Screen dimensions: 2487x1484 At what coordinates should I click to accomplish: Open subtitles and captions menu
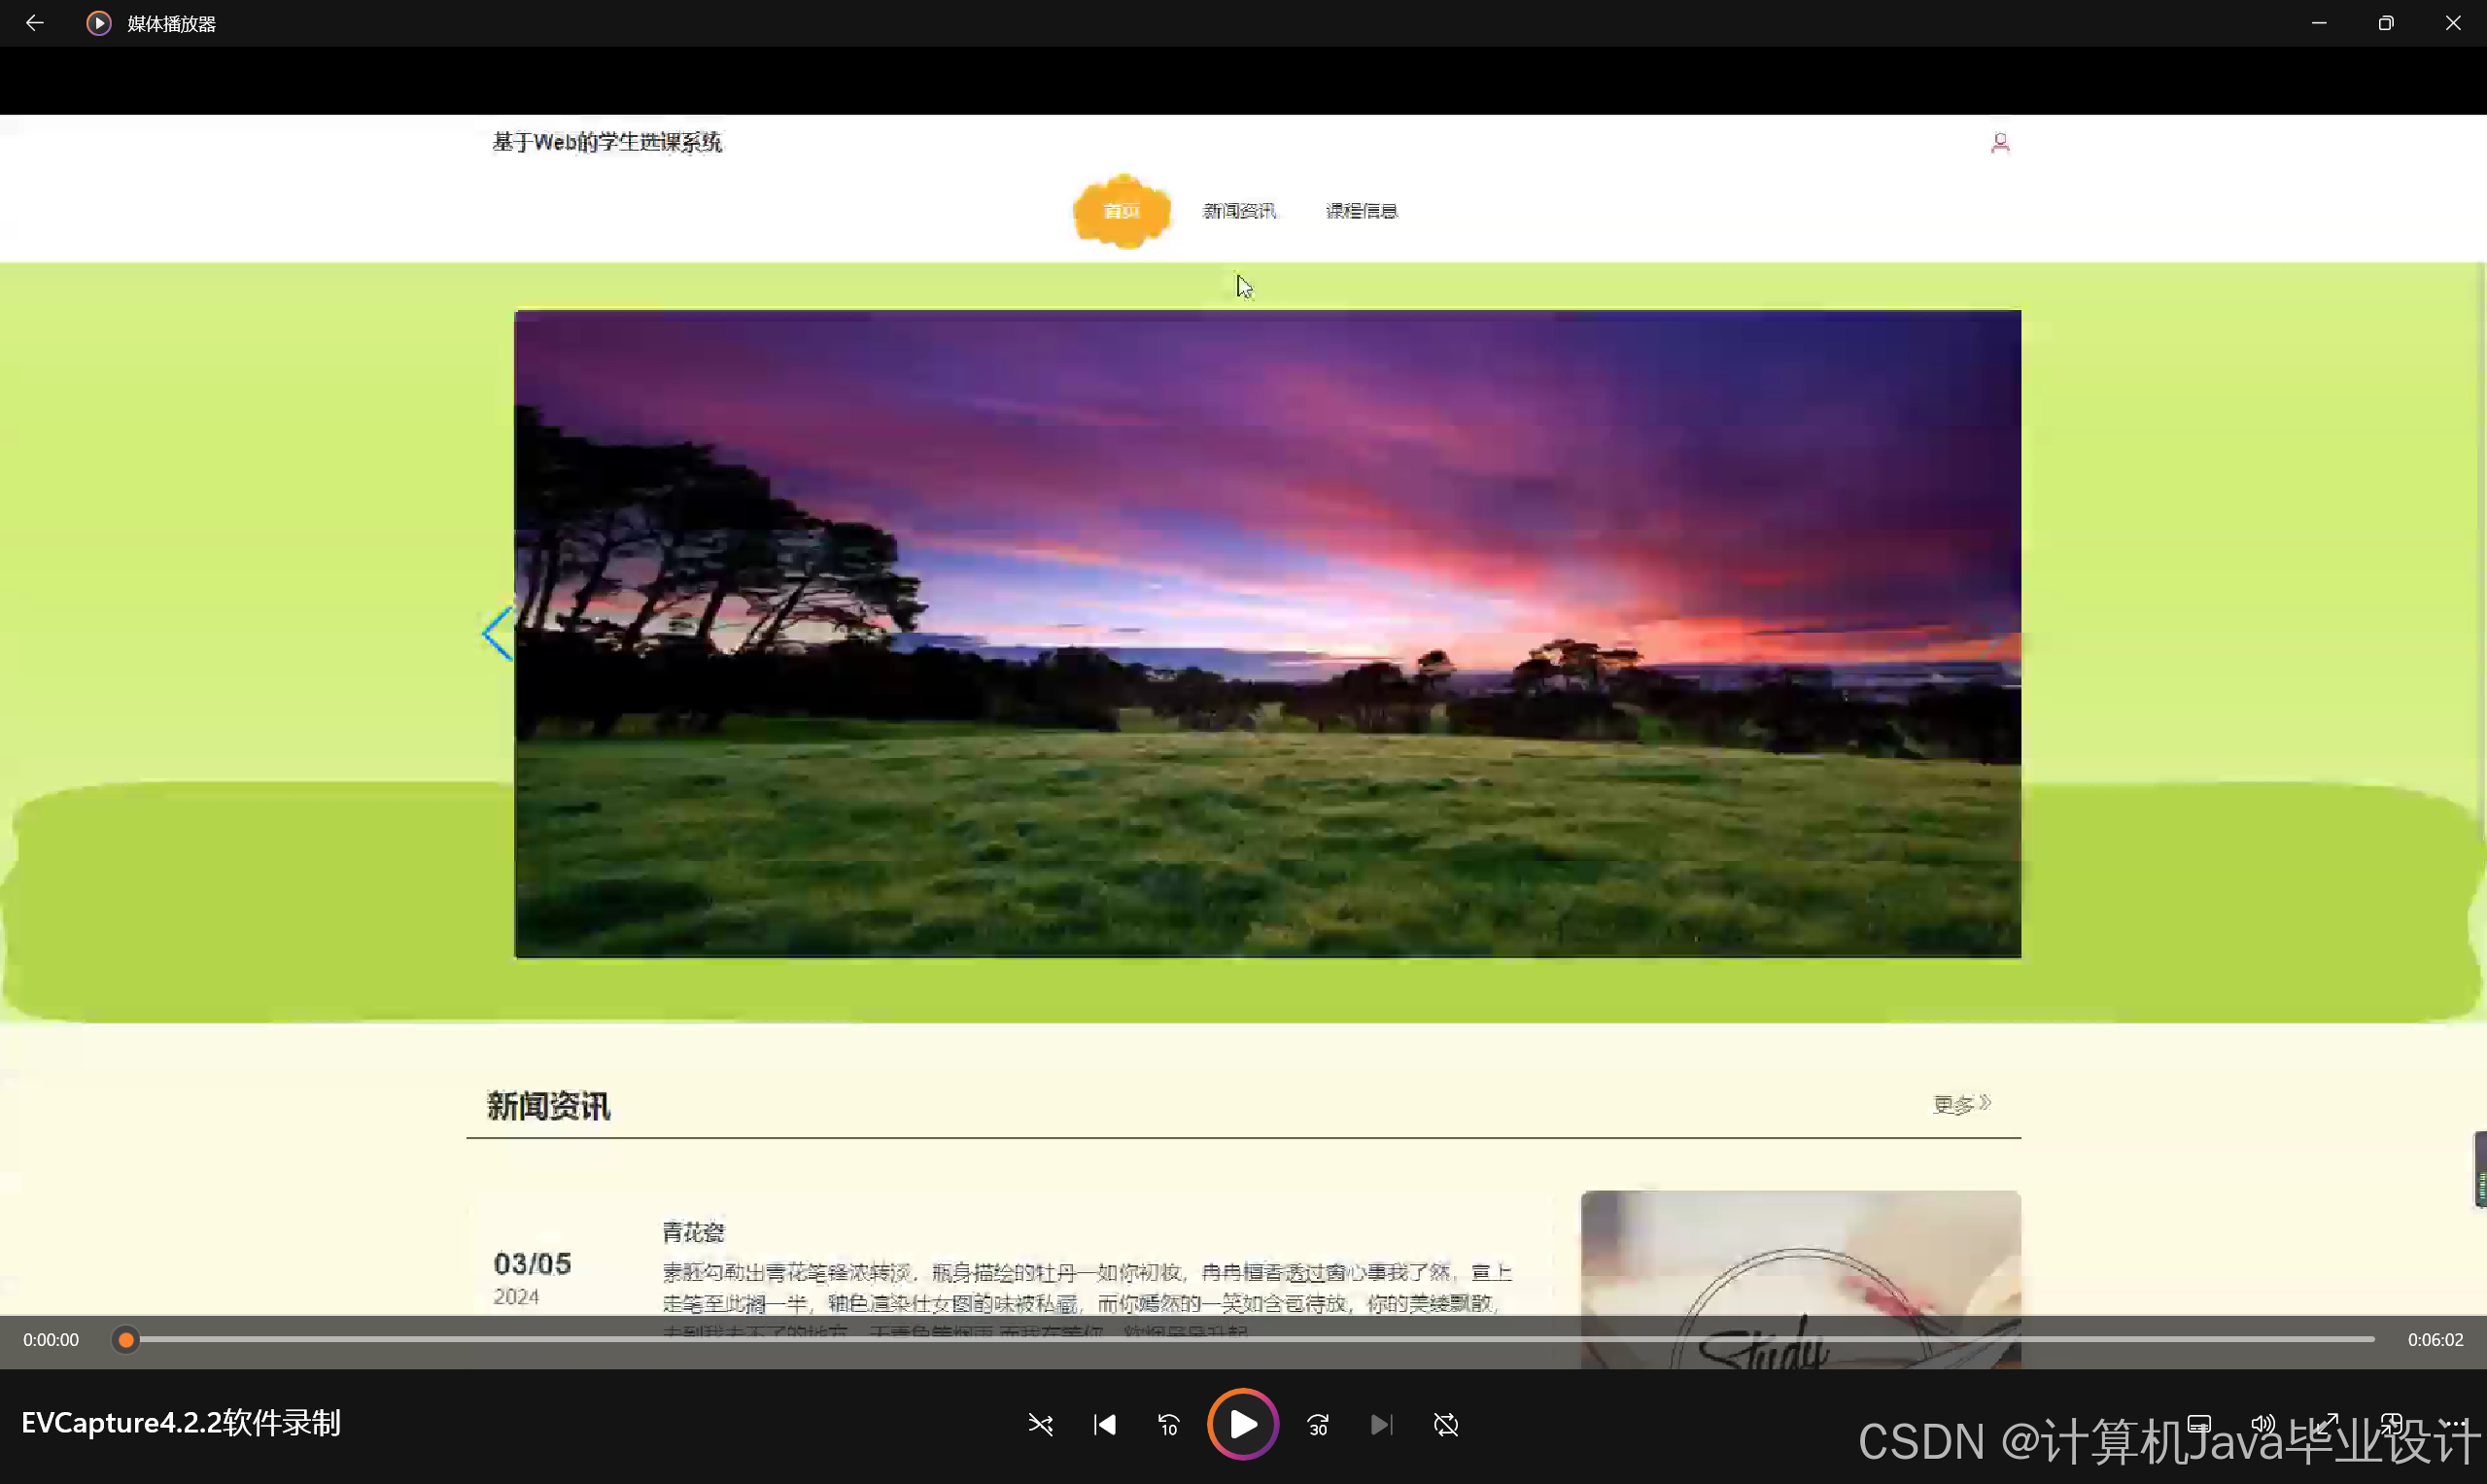point(2199,1424)
